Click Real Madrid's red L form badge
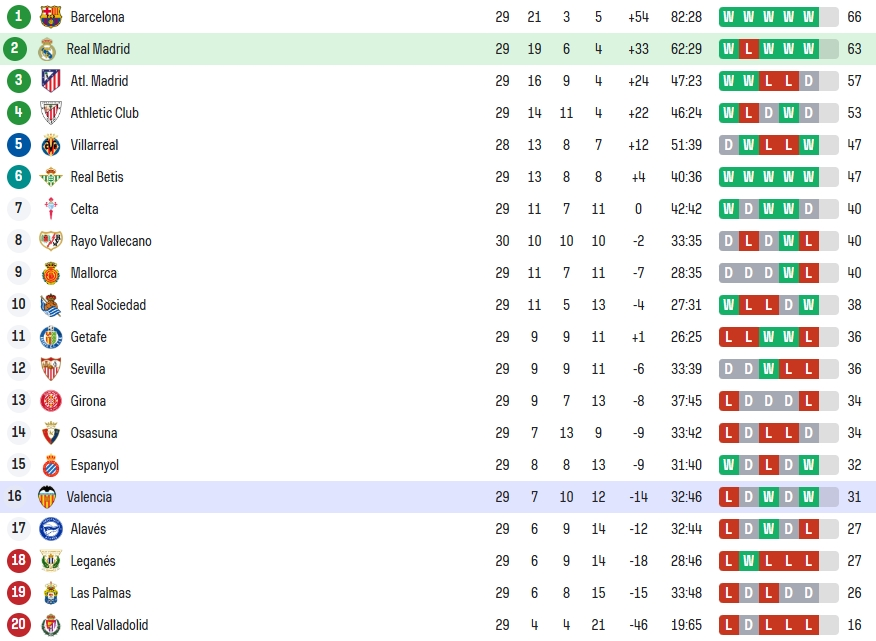The height and width of the screenshot is (641, 876). 748,49
